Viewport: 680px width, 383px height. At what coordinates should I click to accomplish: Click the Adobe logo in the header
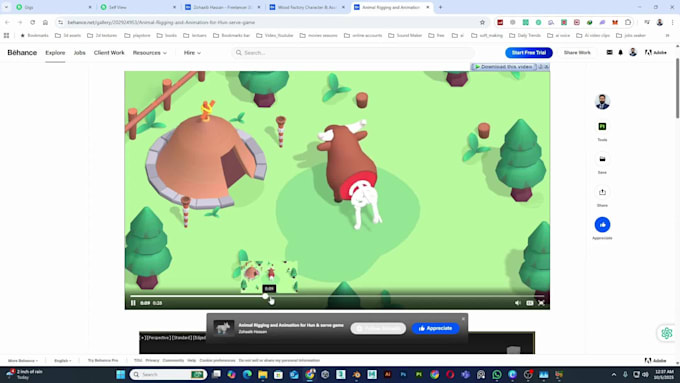click(x=656, y=52)
